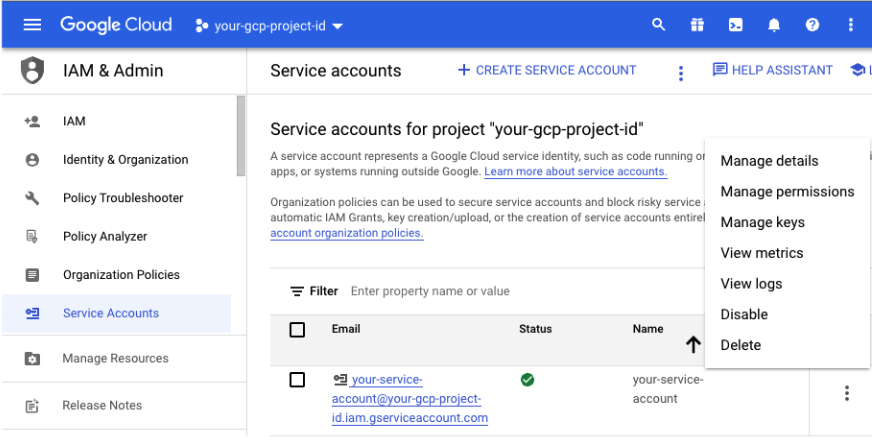Click Service Accounts key icon in sidebar

(x=32, y=314)
